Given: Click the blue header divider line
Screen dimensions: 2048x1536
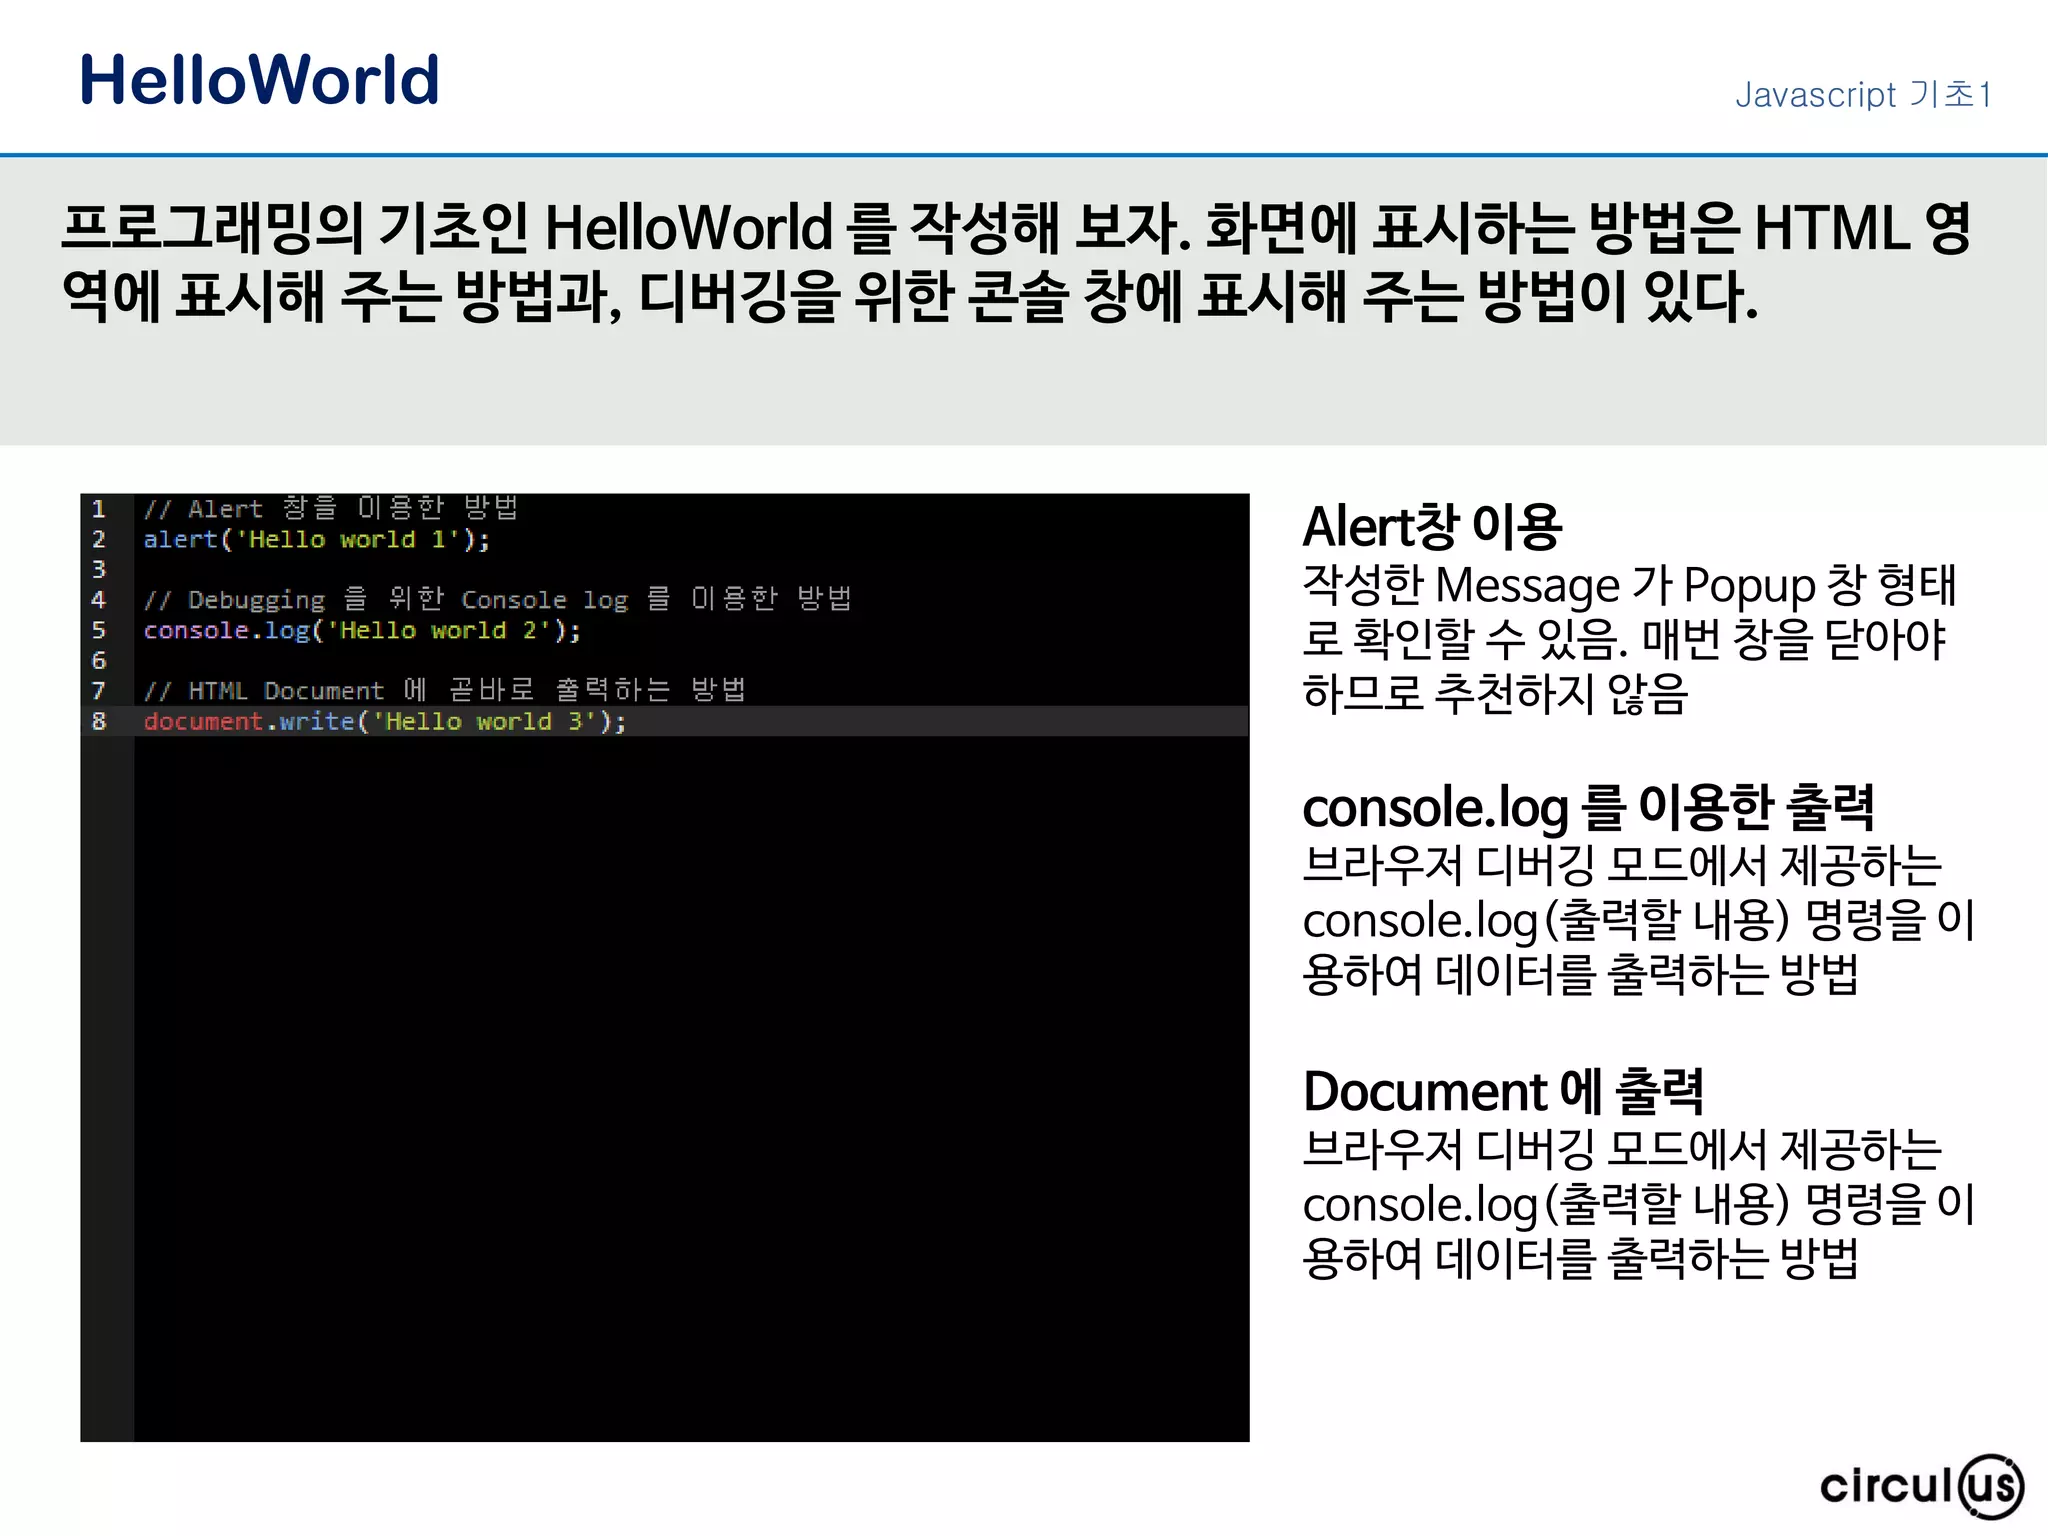Looking at the screenshot, I should pyautogui.click(x=1023, y=155).
